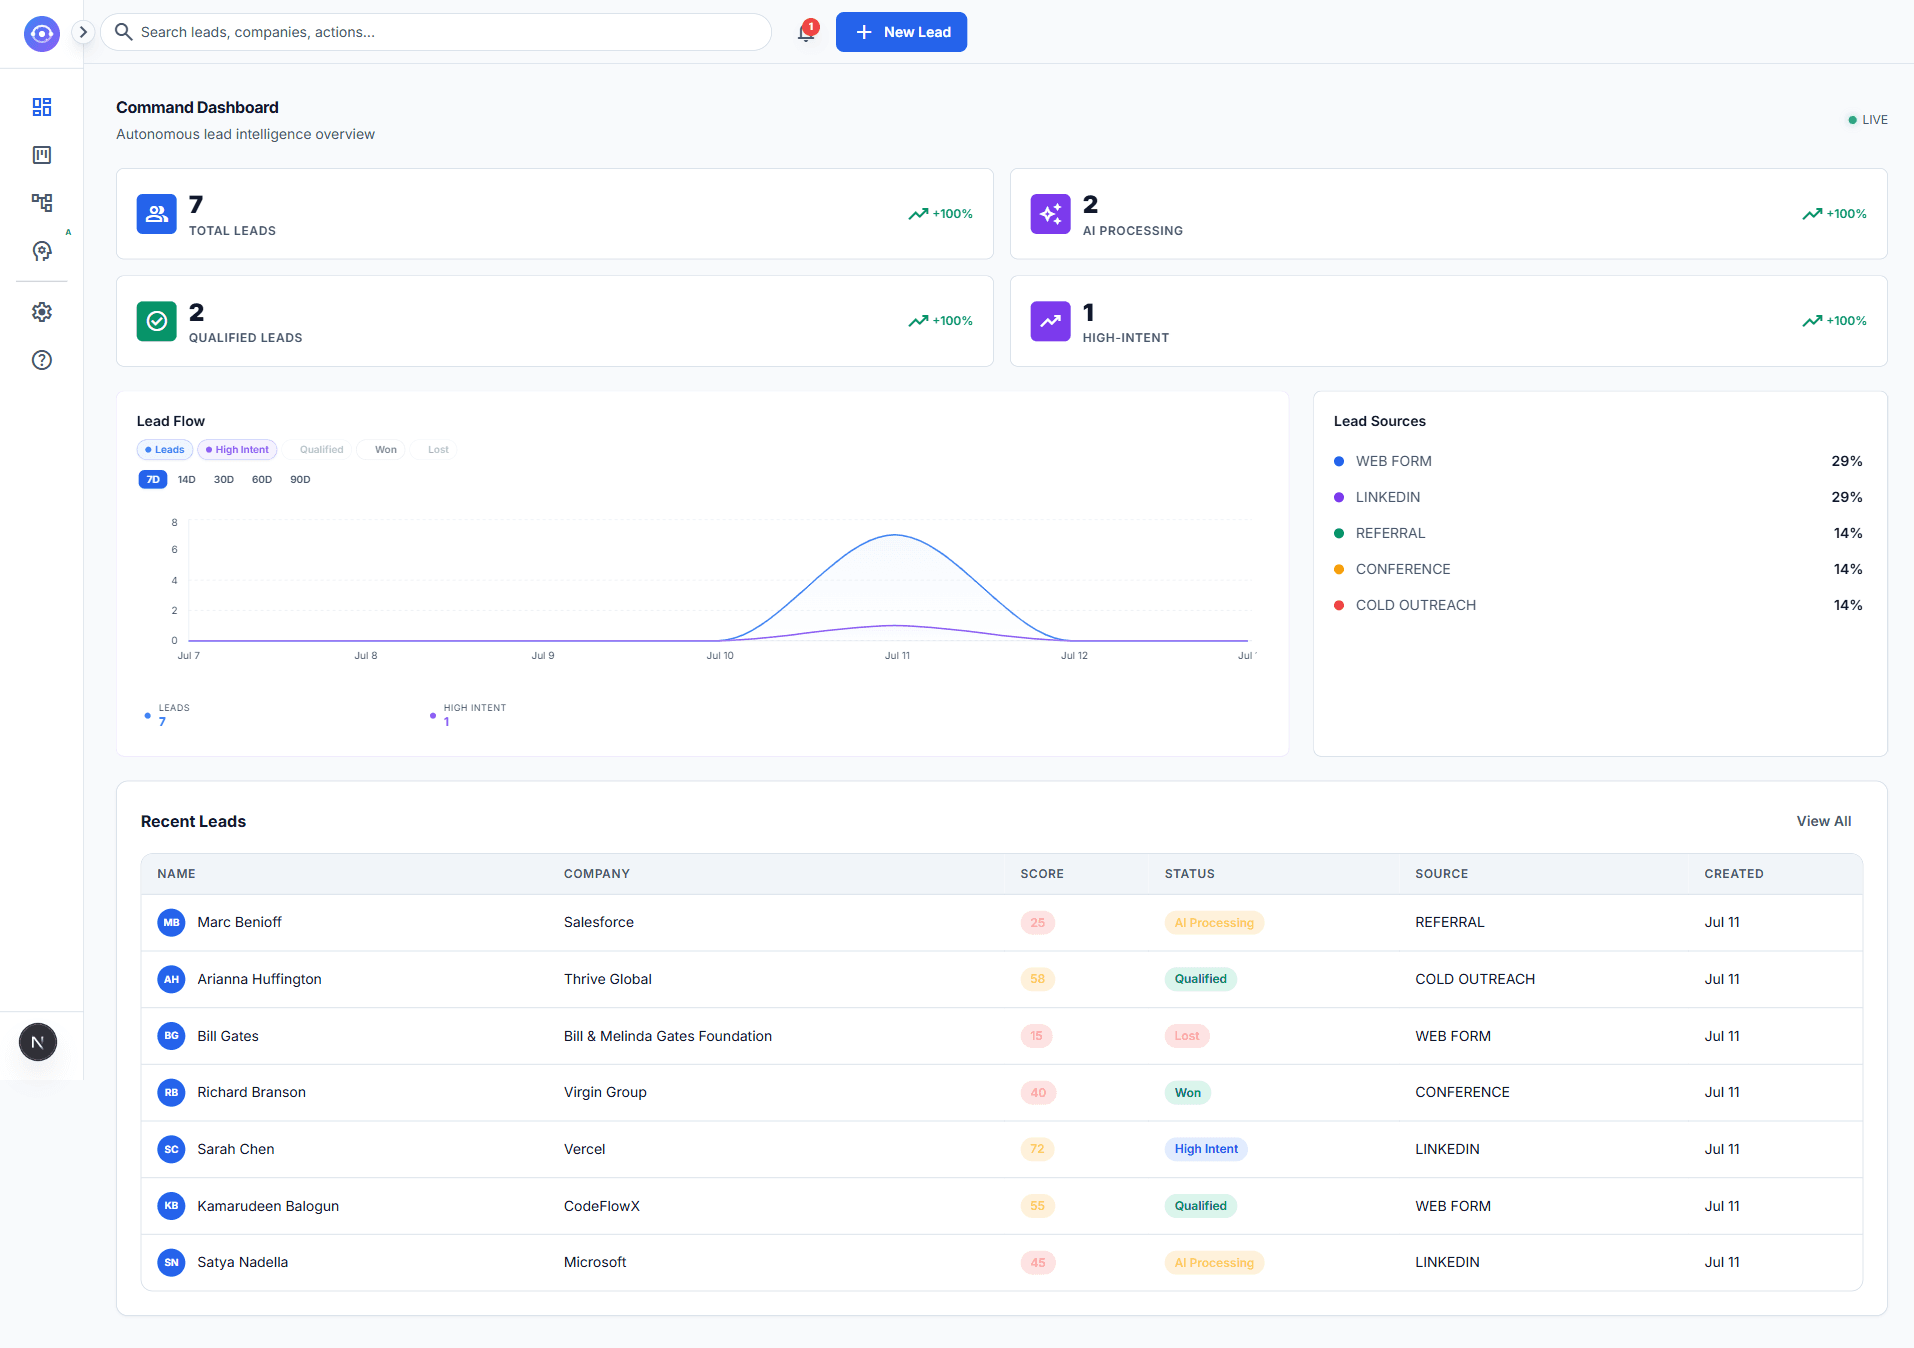This screenshot has height=1348, width=1914.
Task: Toggle the High Intent series chip
Action: tap(237, 450)
